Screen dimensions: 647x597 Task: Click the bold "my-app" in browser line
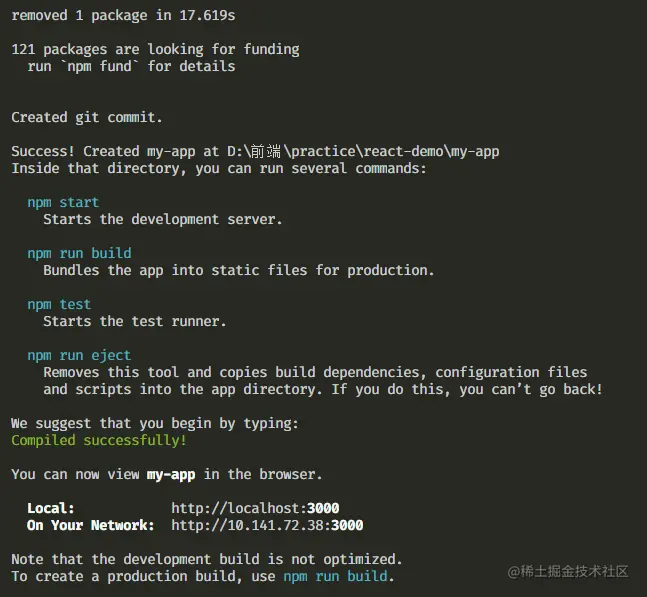point(170,474)
